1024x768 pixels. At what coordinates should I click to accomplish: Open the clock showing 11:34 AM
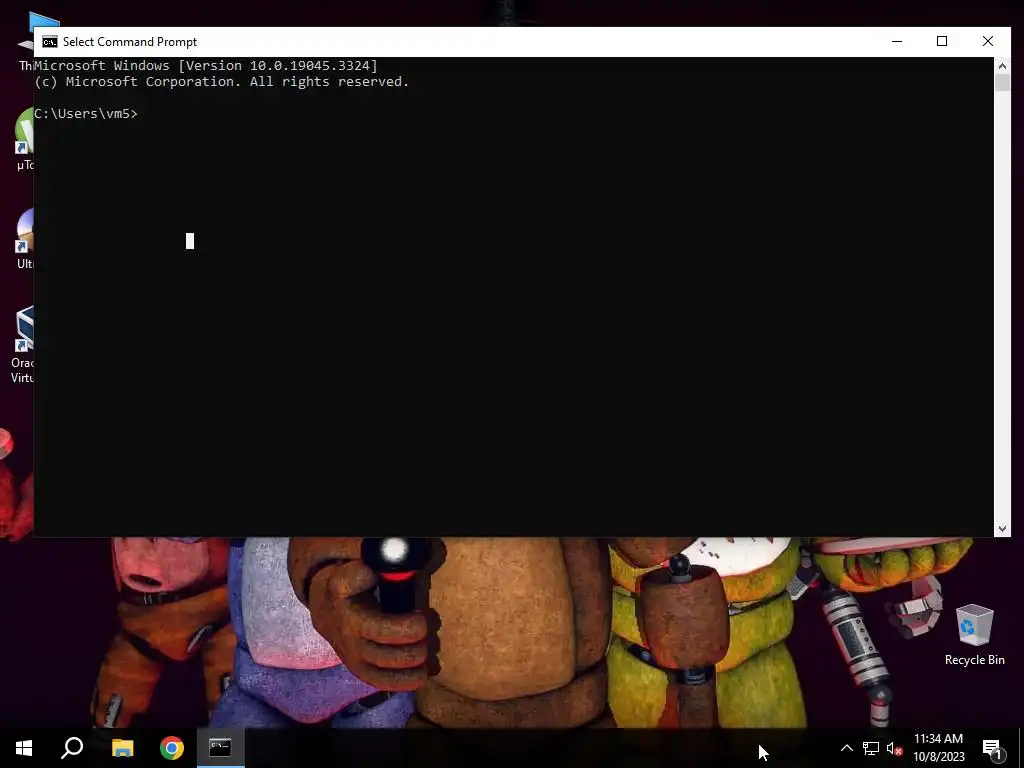[x=938, y=748]
